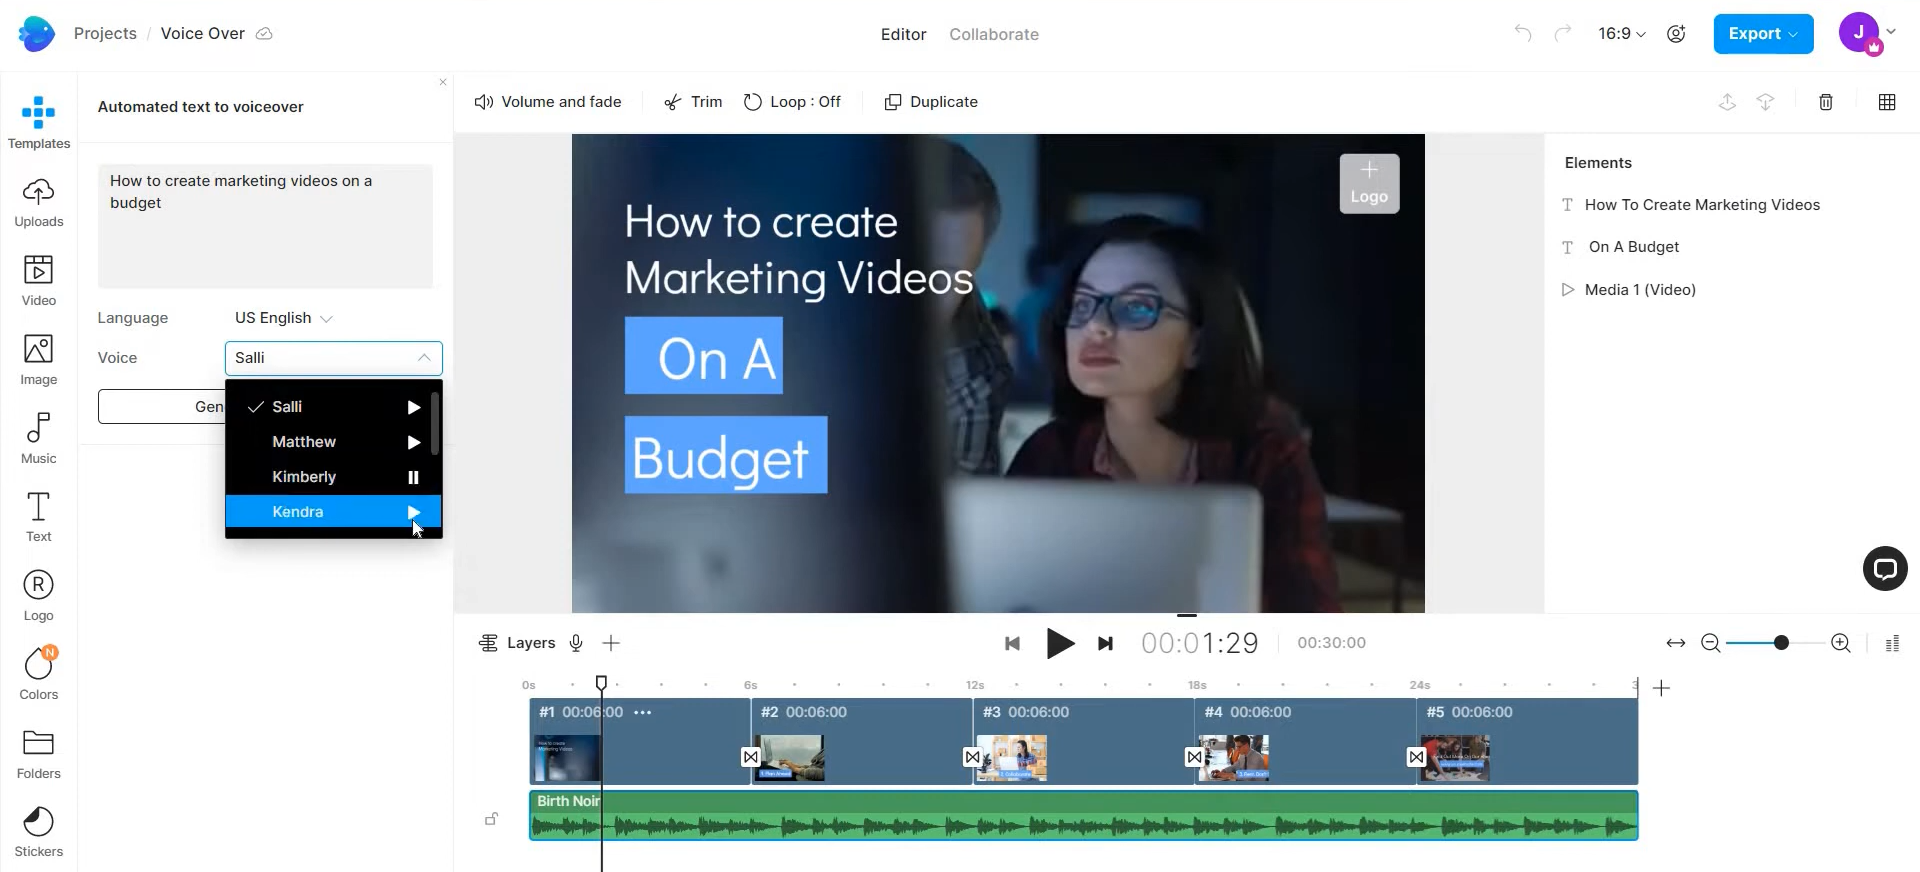Skip to next scene
Viewport: 1920px width, 872px height.
[1105, 643]
